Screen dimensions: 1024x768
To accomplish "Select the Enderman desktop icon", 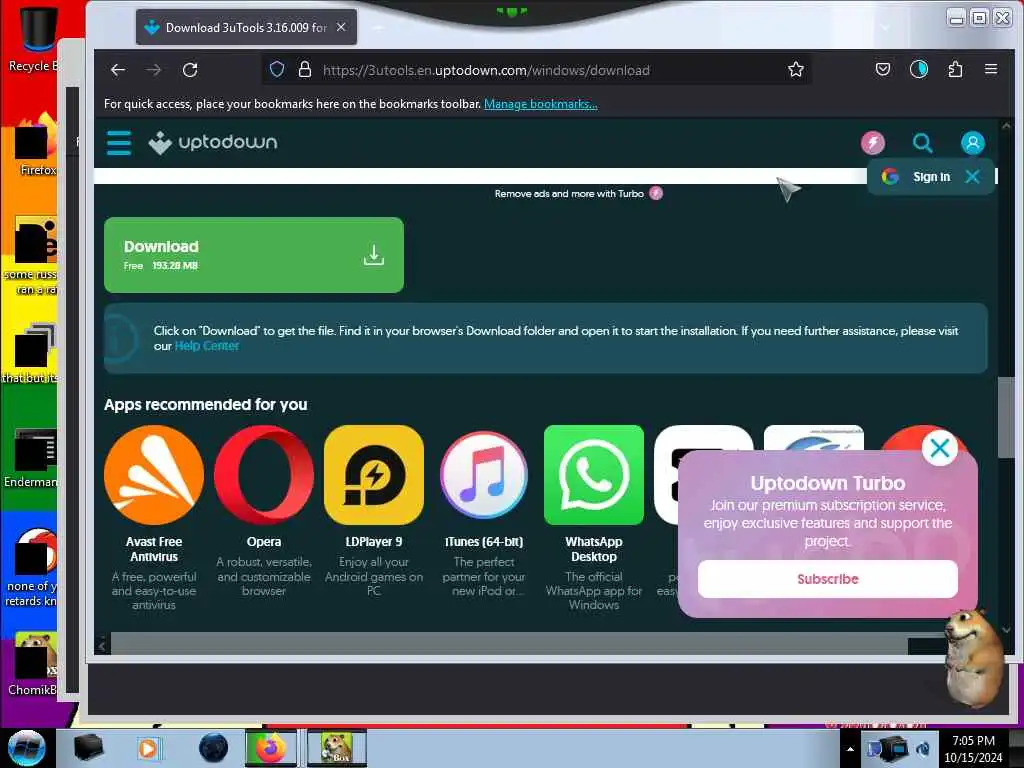I will [x=34, y=457].
